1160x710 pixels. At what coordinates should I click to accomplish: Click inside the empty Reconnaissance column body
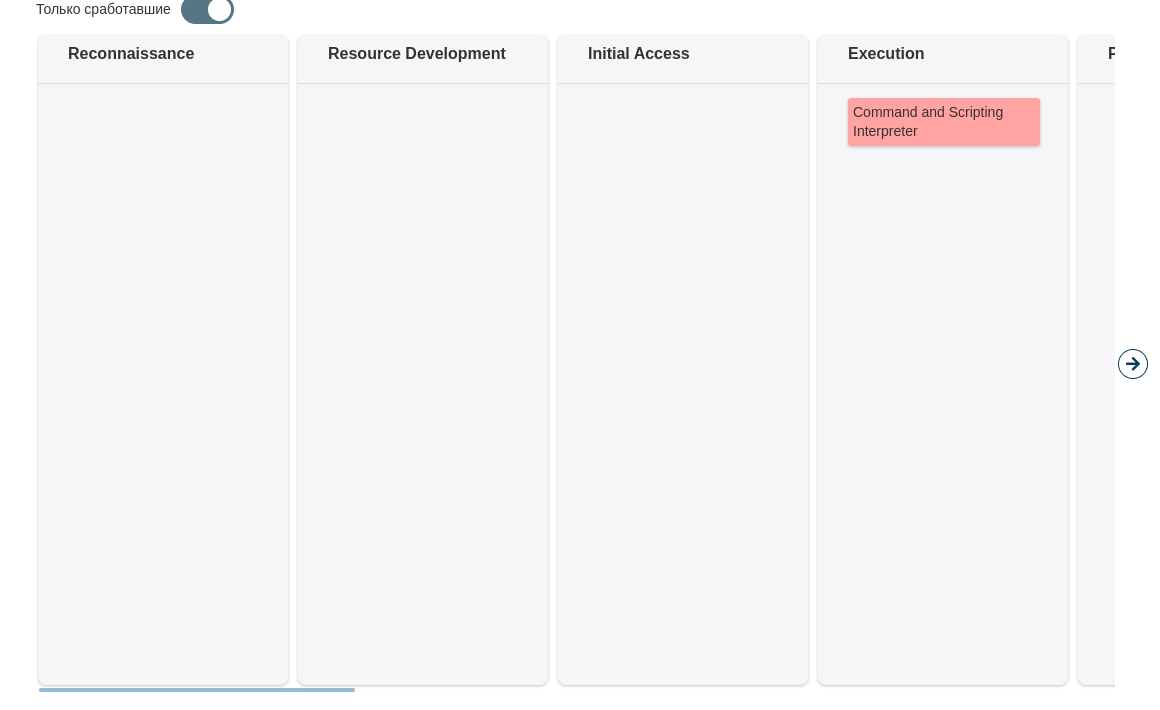click(x=163, y=380)
